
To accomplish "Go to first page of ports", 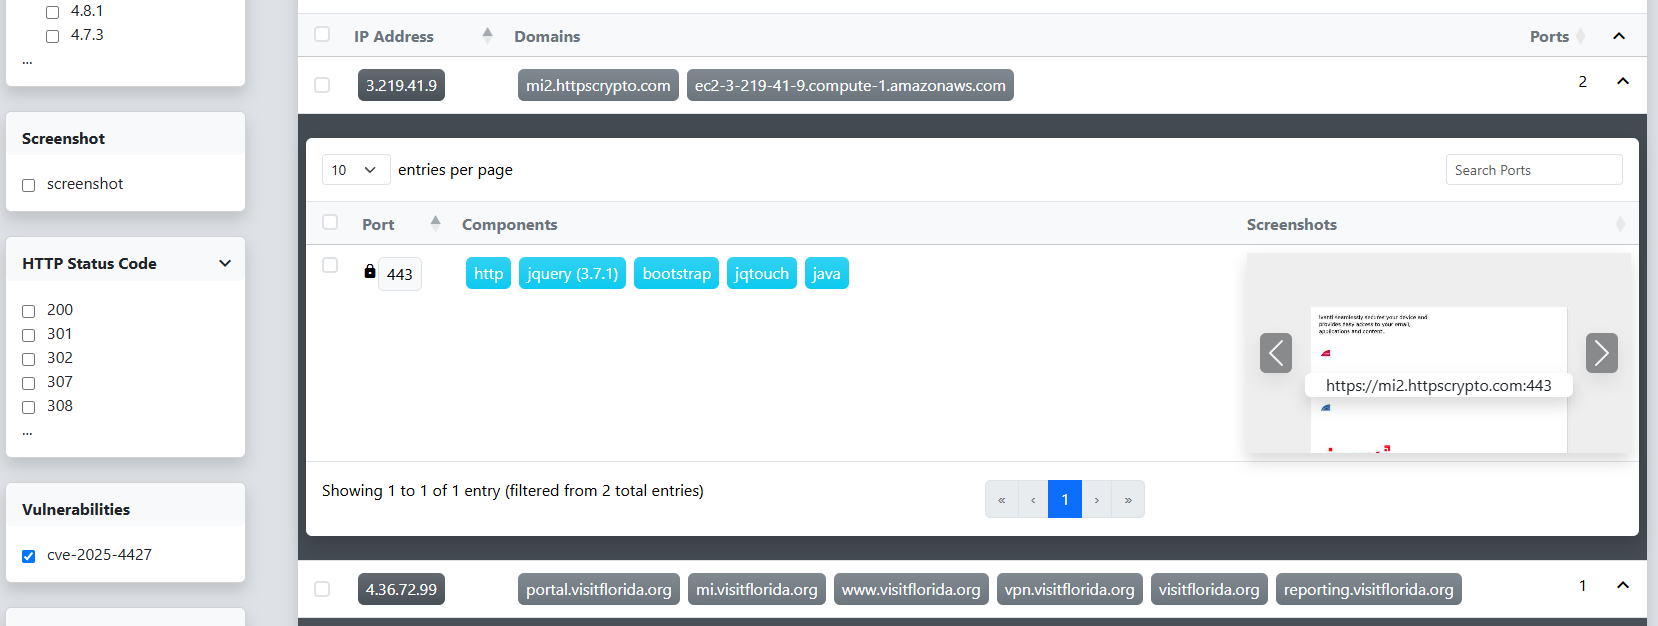I will click(x=1001, y=499).
